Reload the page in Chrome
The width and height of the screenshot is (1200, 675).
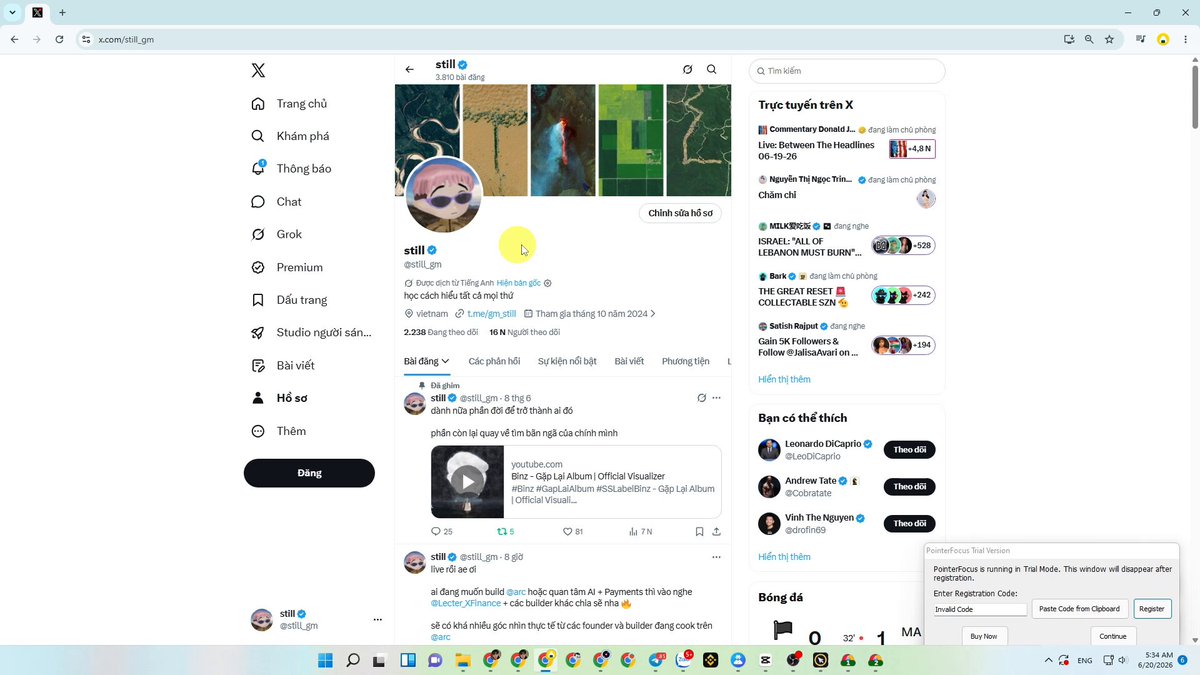(59, 39)
